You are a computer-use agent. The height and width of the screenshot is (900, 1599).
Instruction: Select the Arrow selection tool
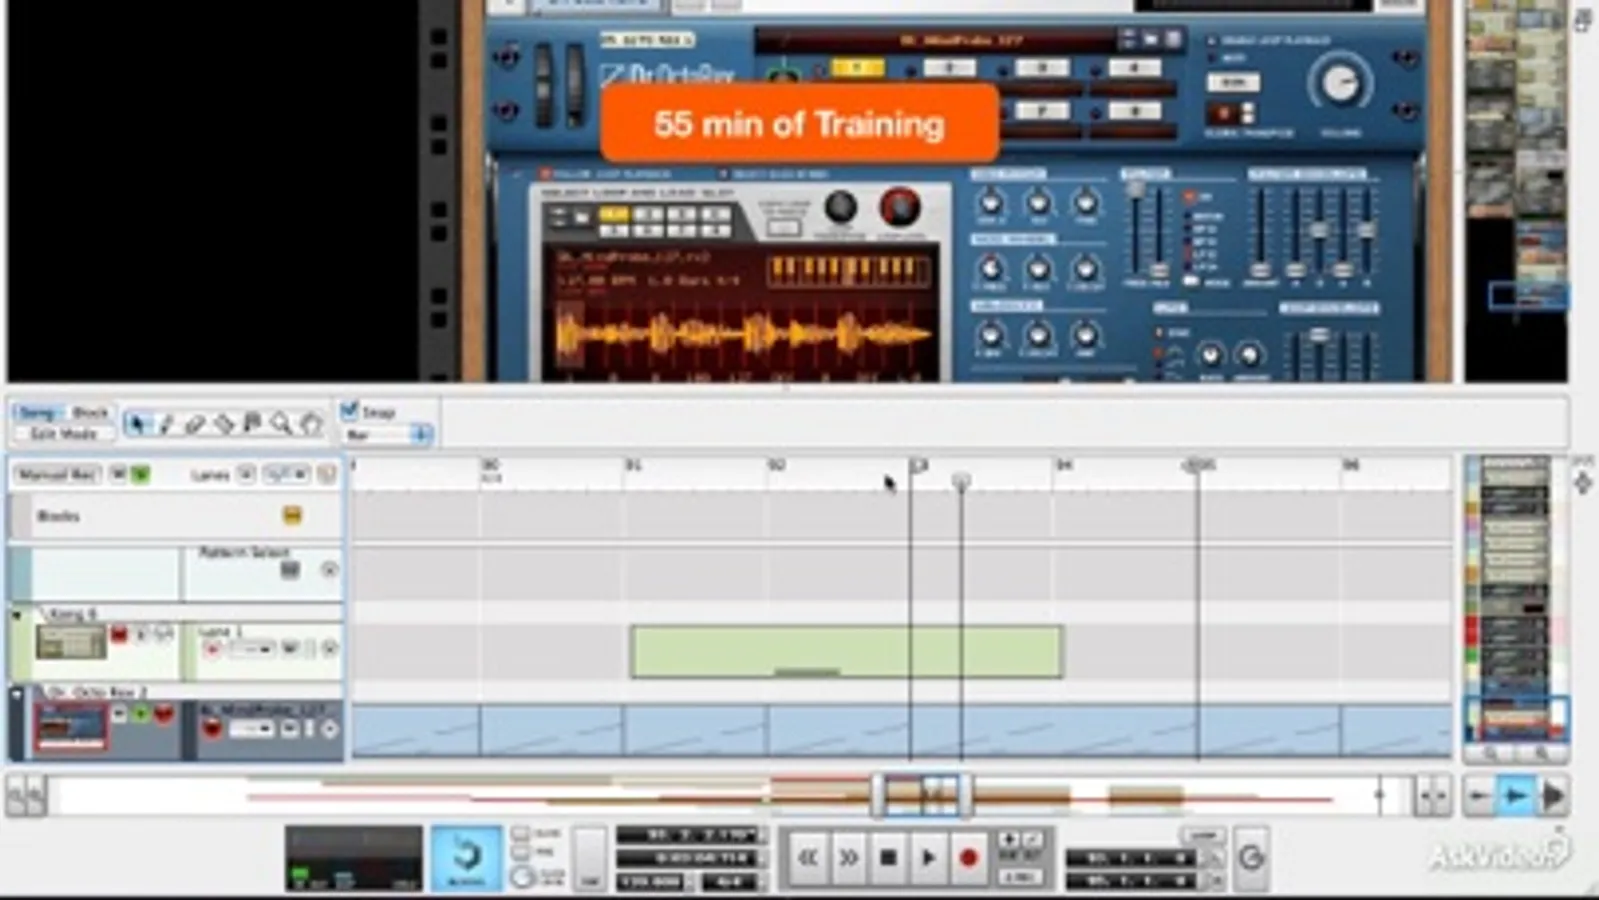click(x=137, y=424)
